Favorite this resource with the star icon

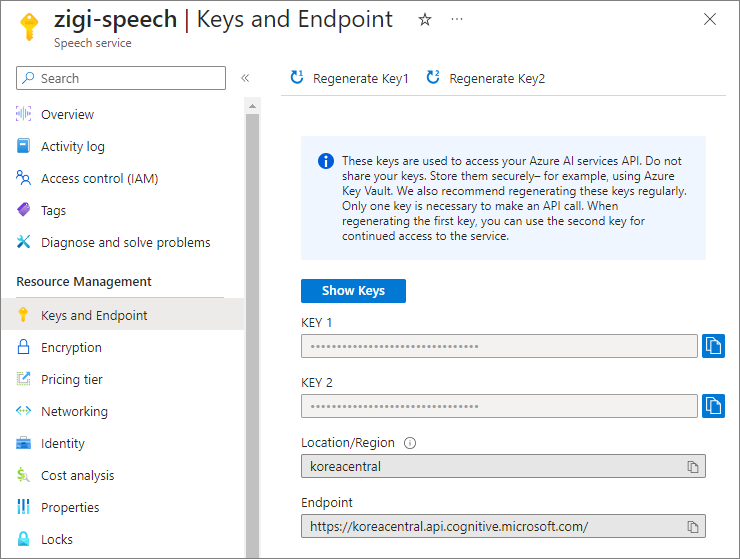(x=425, y=20)
